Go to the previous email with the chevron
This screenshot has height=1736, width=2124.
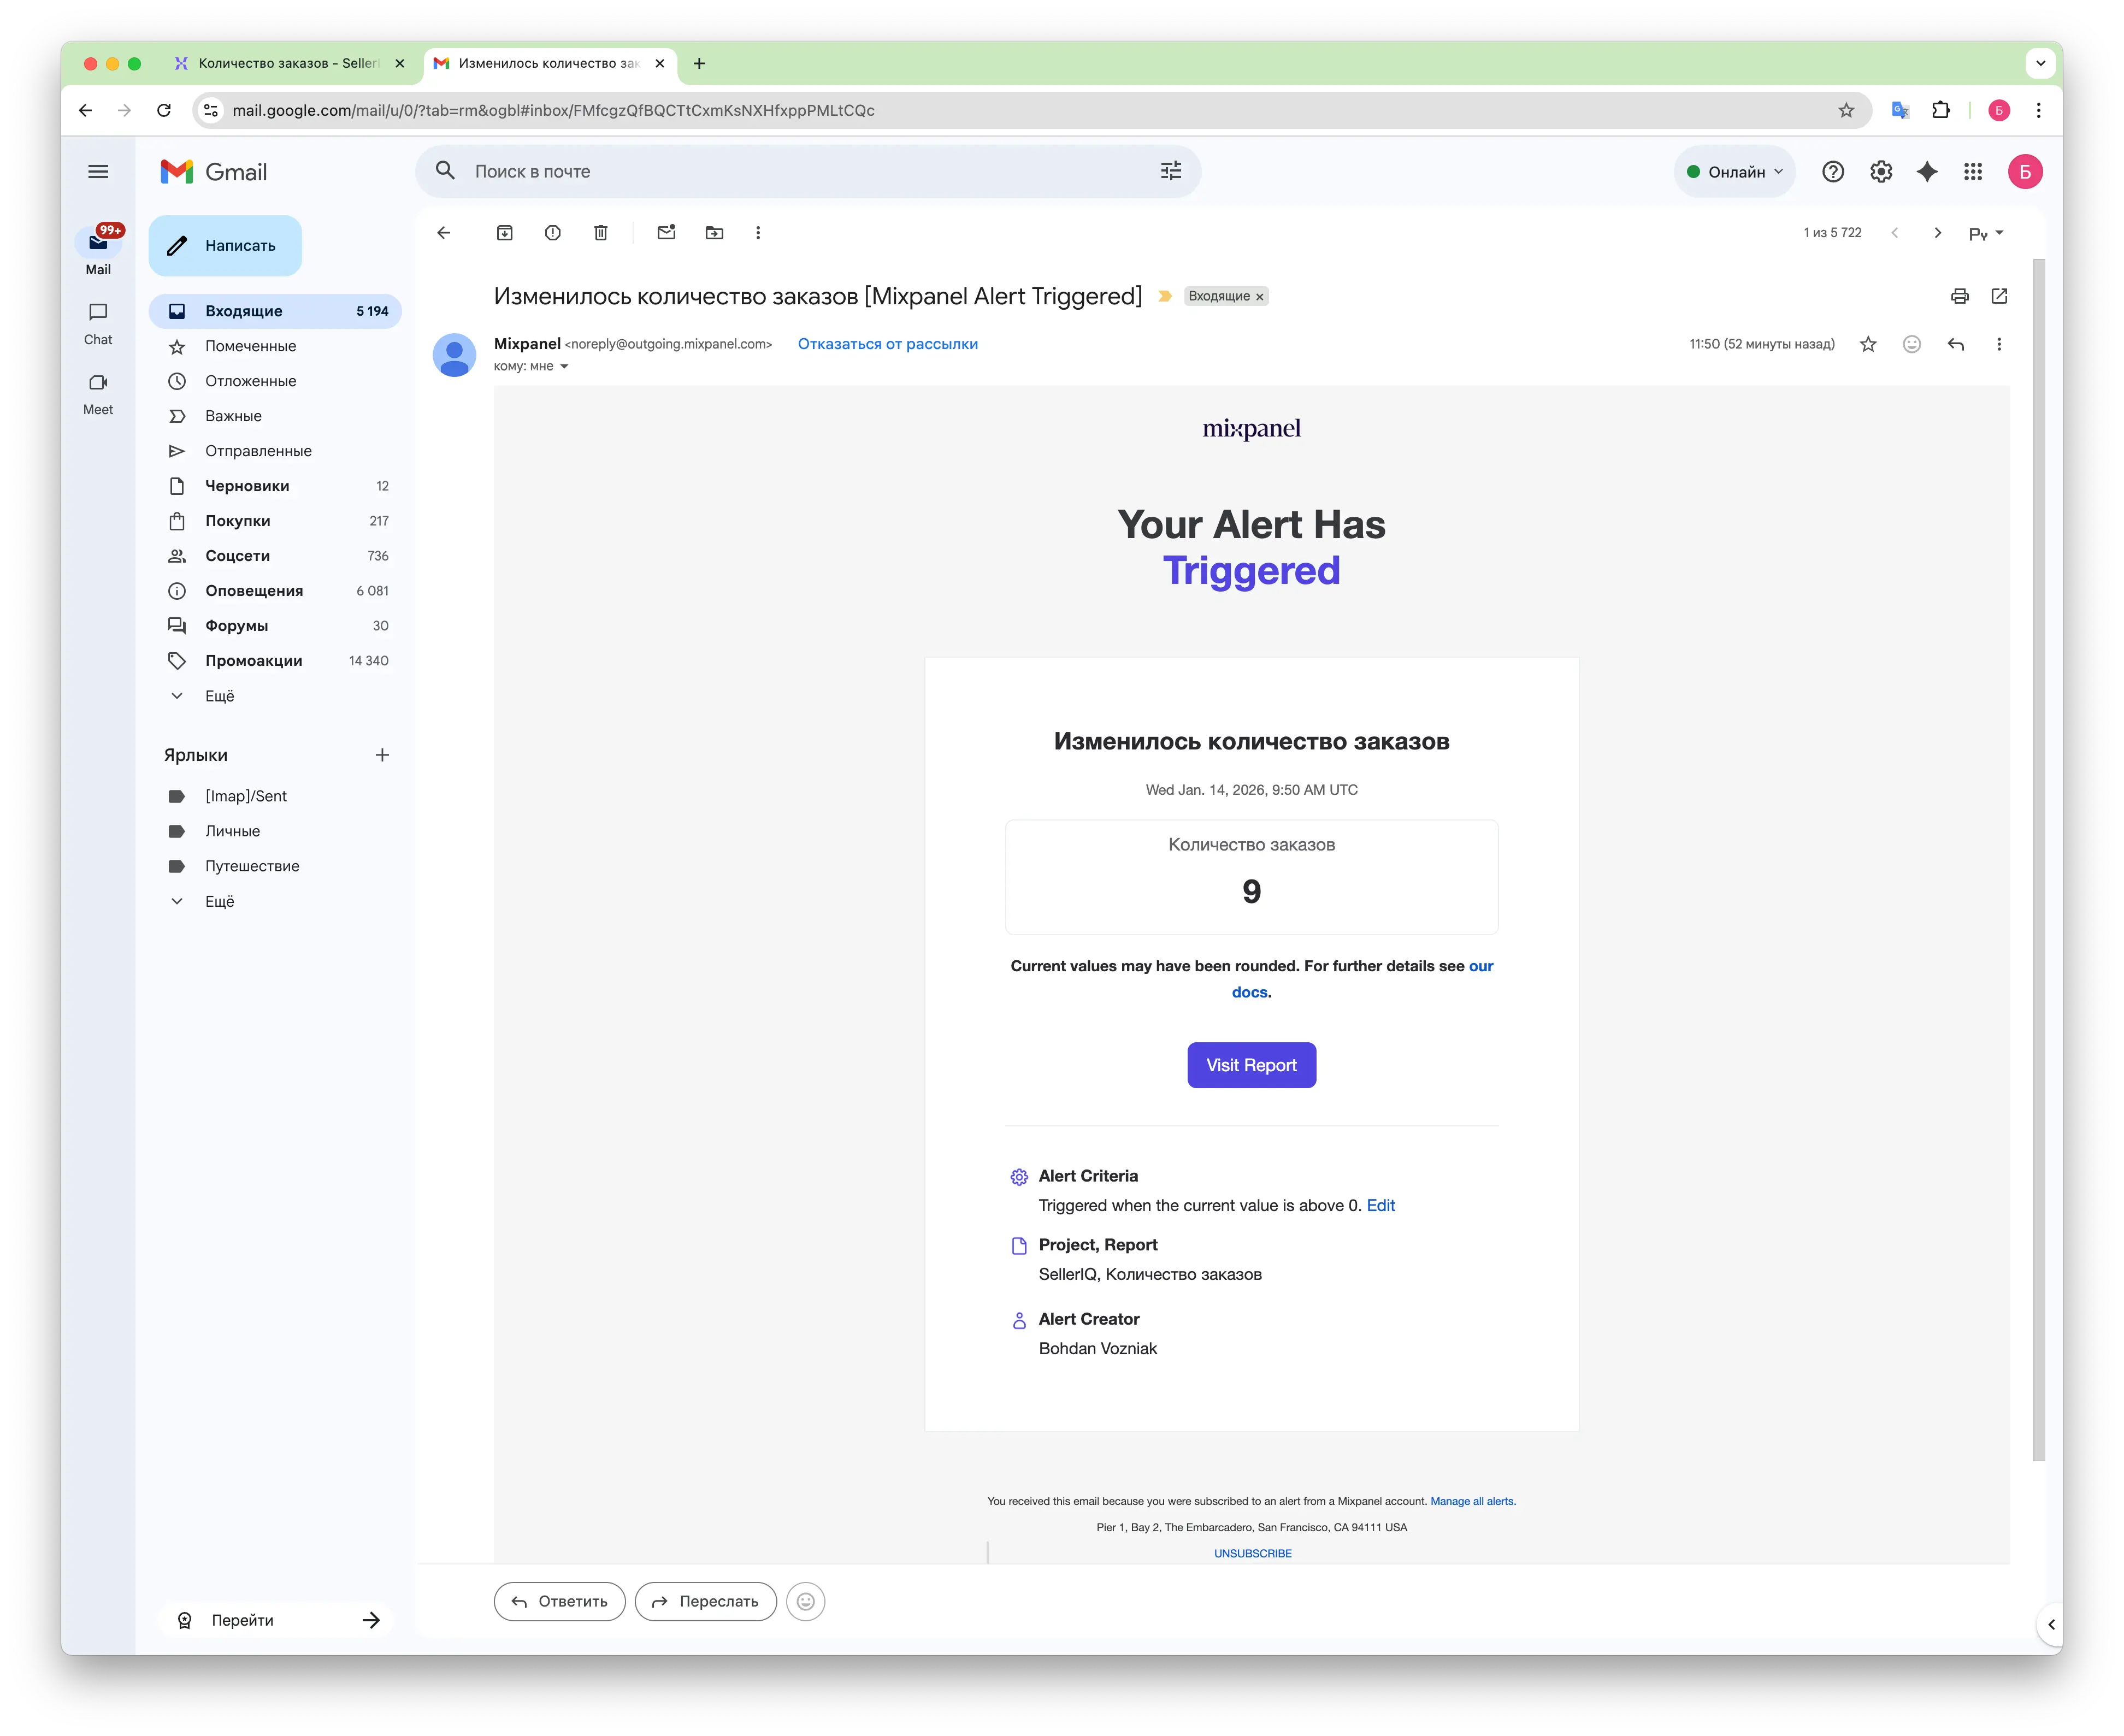tap(1894, 233)
